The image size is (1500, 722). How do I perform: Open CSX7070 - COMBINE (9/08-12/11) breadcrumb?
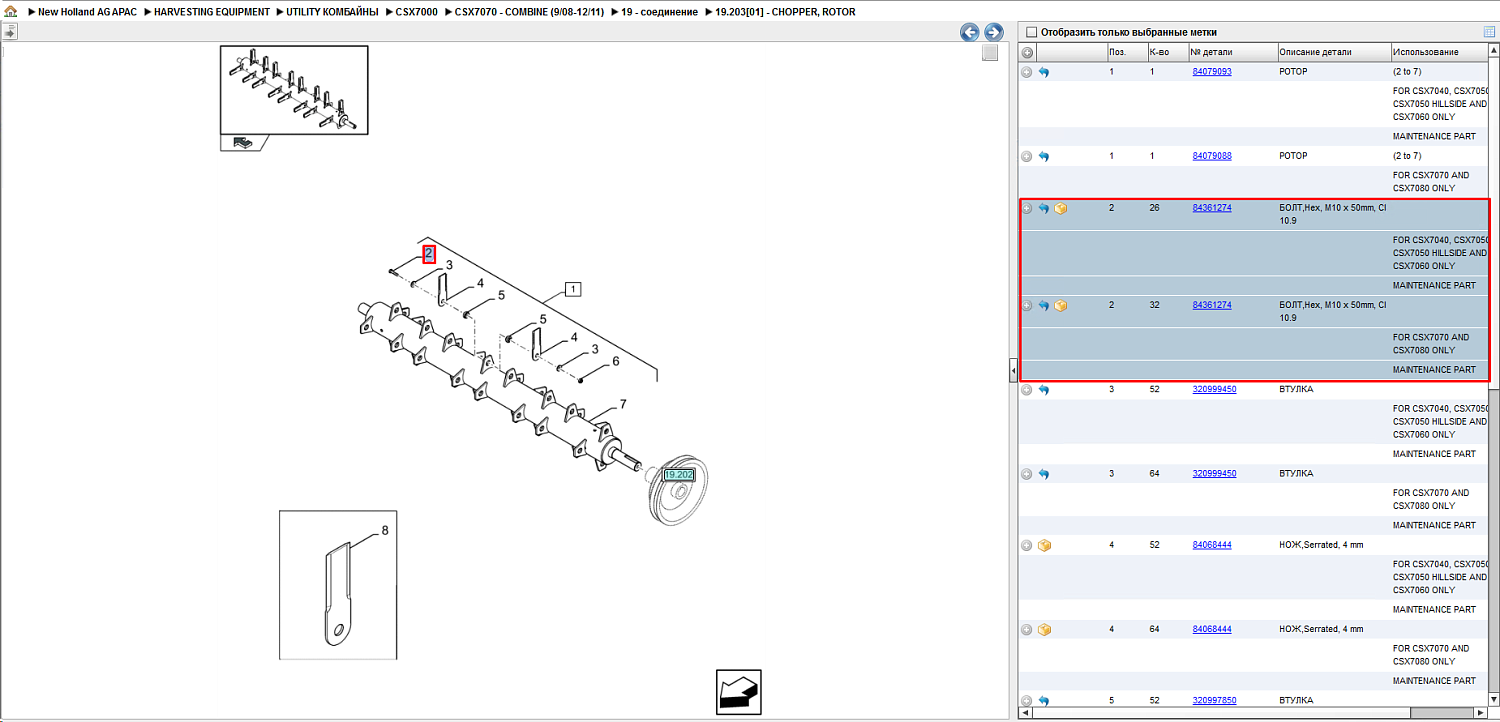529,12
